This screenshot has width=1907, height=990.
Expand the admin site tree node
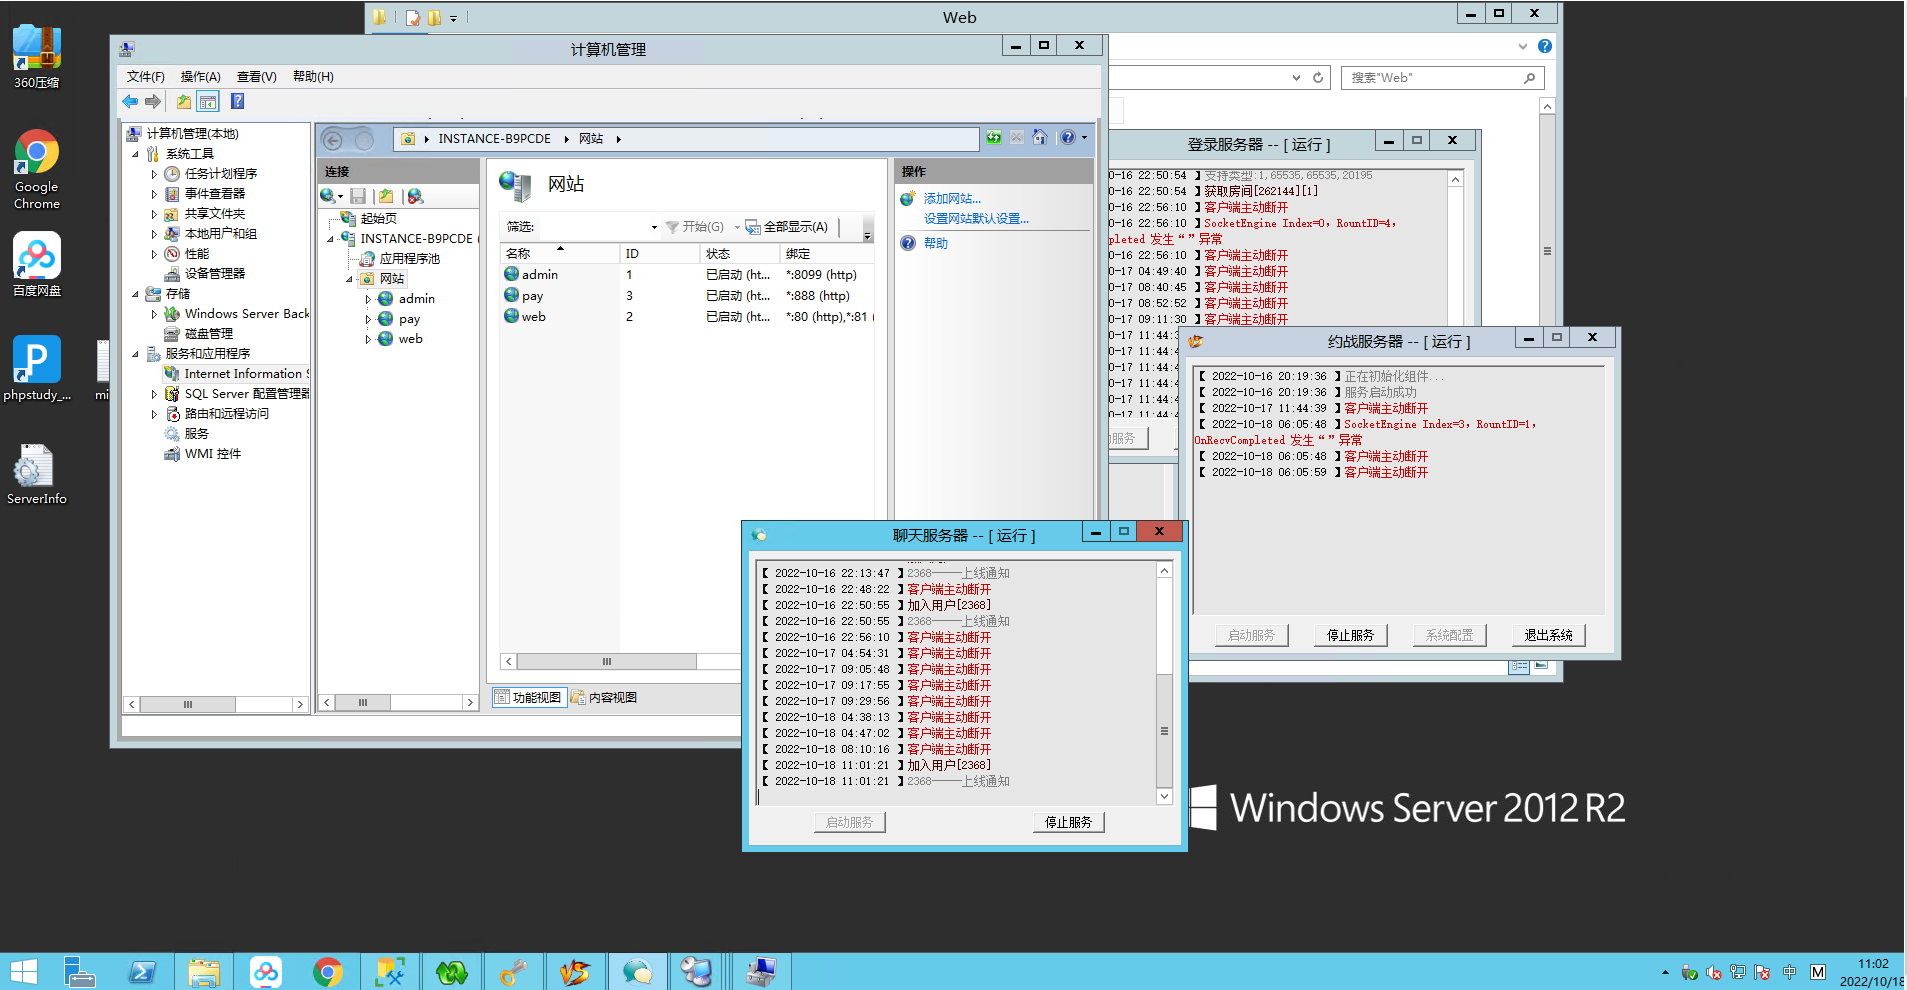pos(368,299)
